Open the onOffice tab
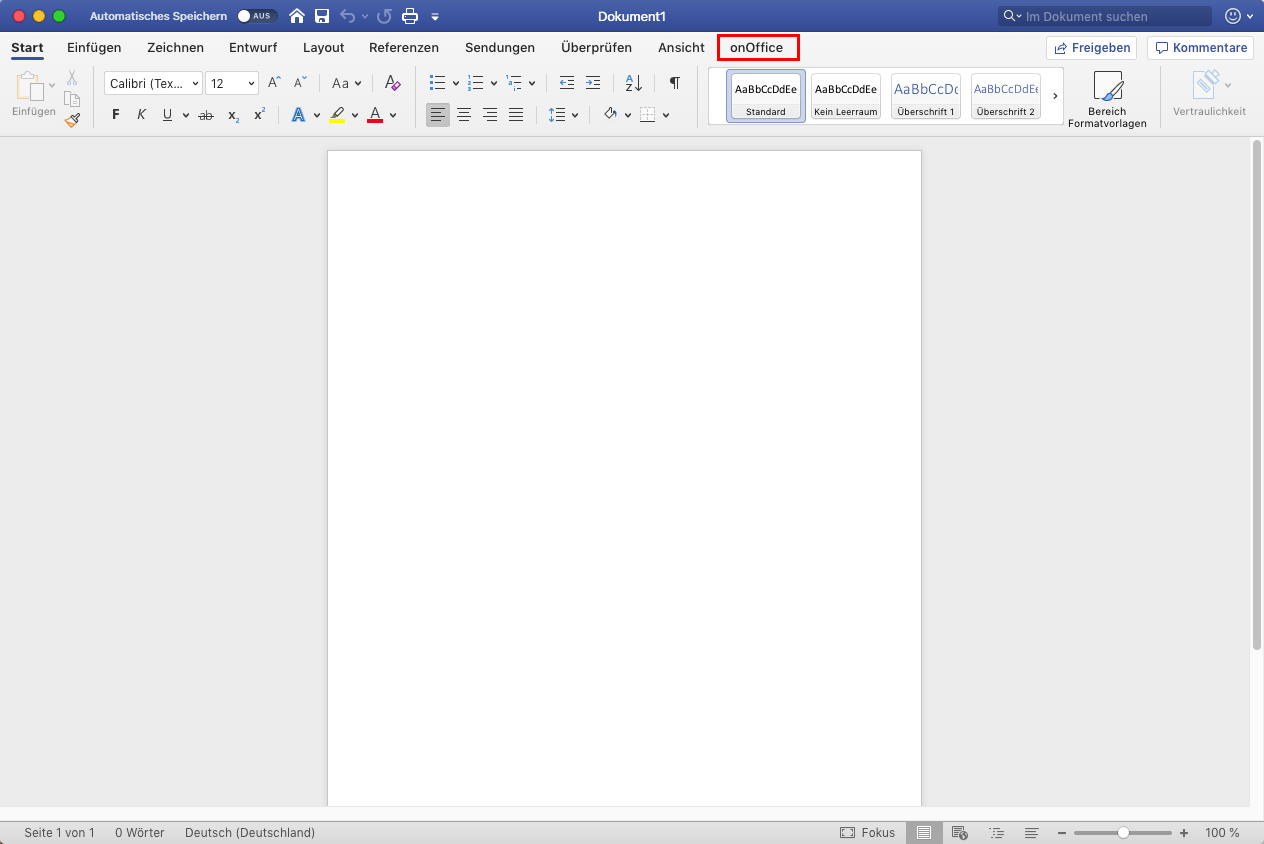1264x844 pixels. (x=757, y=47)
